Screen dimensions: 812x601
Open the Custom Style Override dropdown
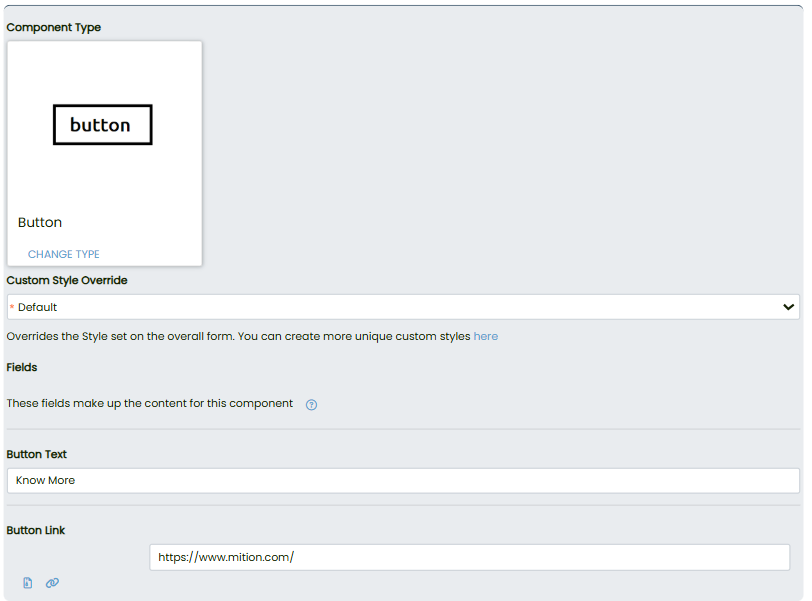(x=403, y=307)
